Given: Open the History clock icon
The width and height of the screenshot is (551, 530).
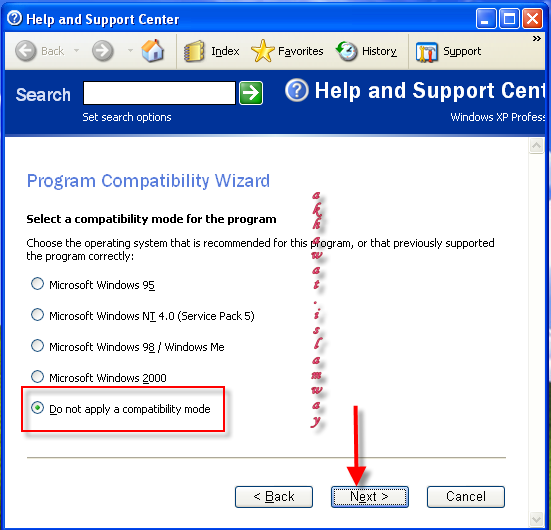Looking at the screenshot, I should [346, 51].
